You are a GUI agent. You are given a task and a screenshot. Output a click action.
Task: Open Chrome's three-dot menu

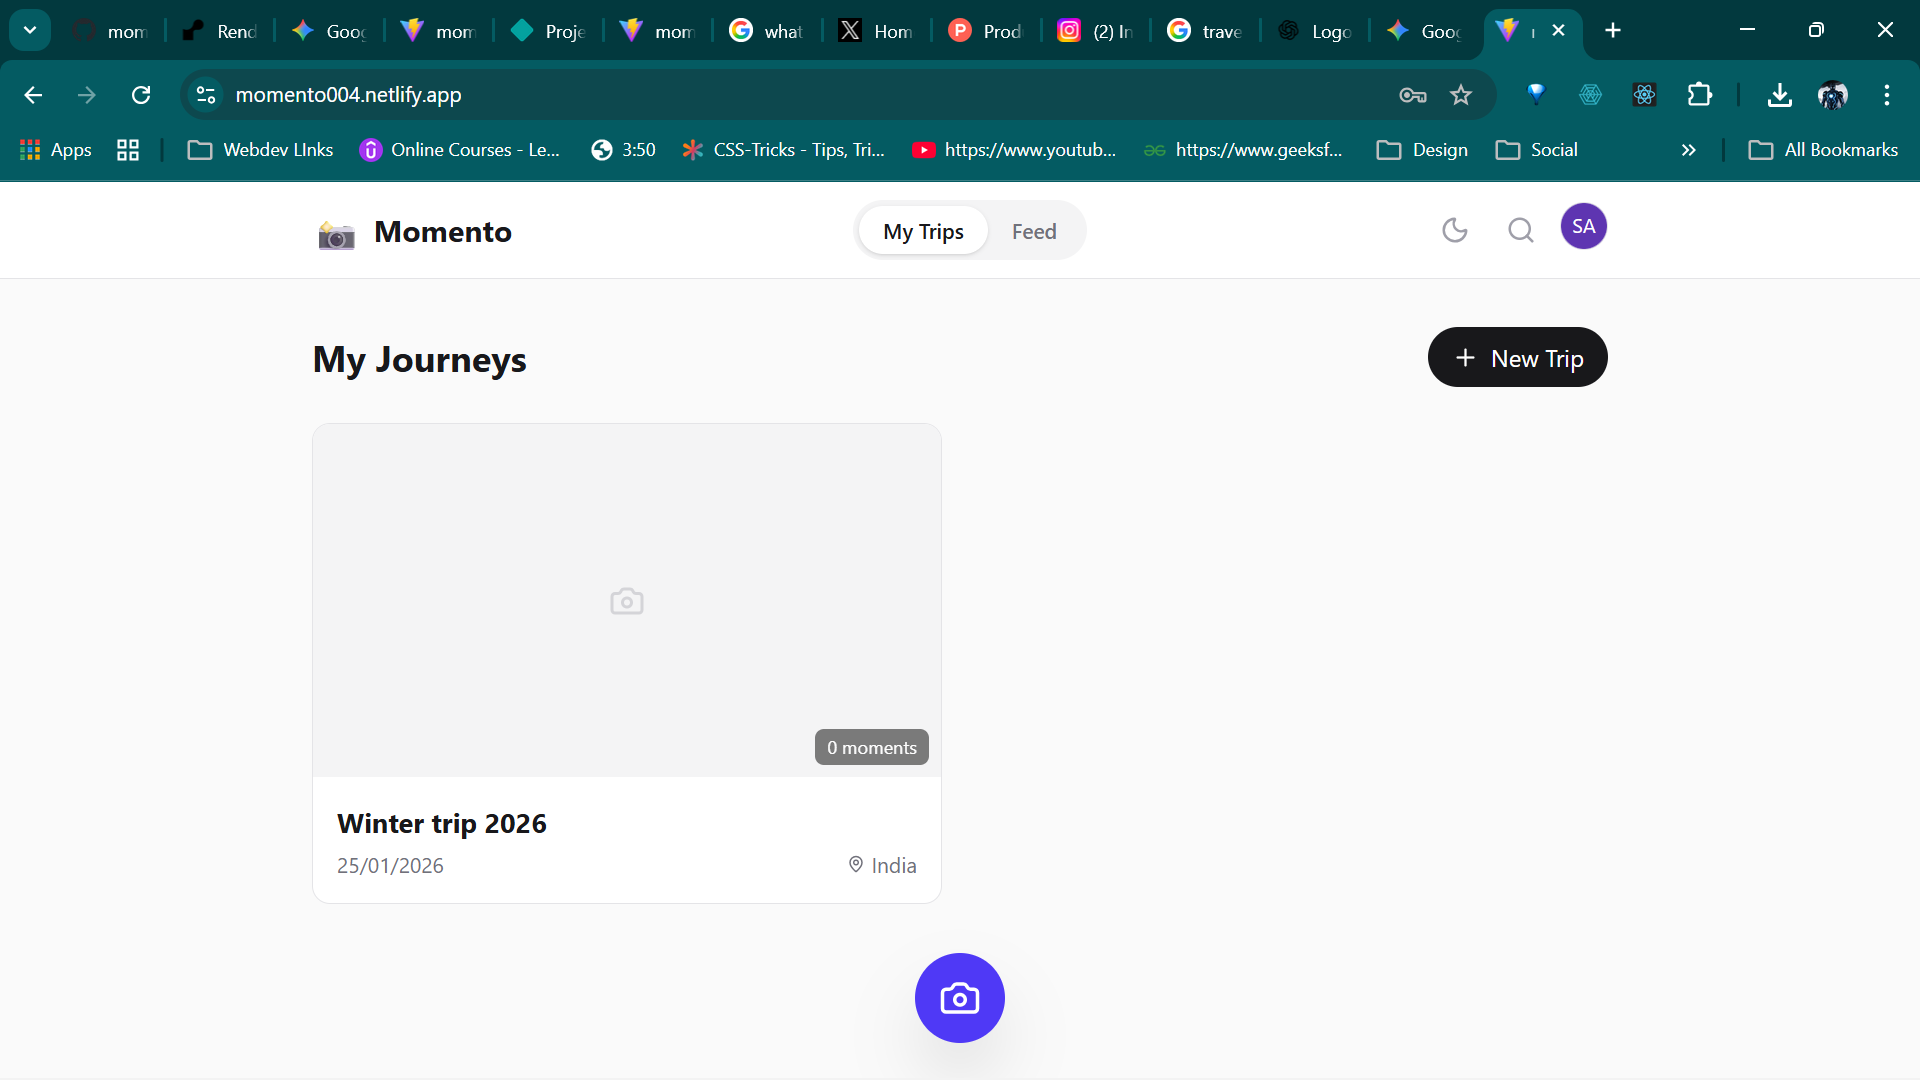point(1886,95)
